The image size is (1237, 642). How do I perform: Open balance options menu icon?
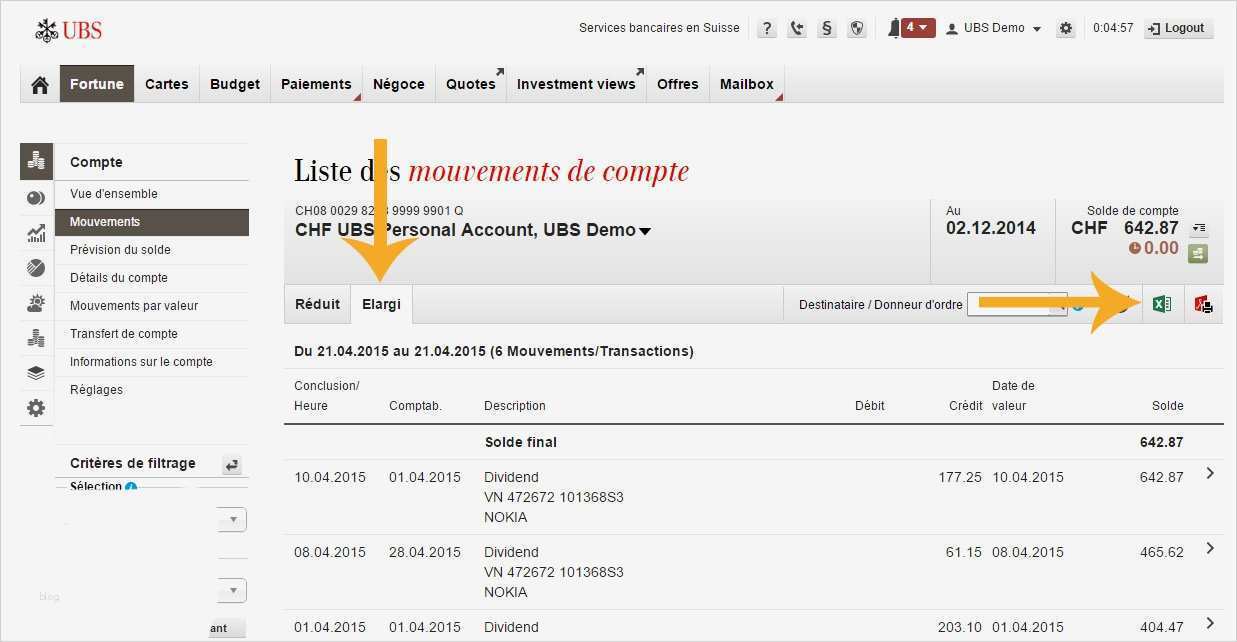click(1199, 229)
